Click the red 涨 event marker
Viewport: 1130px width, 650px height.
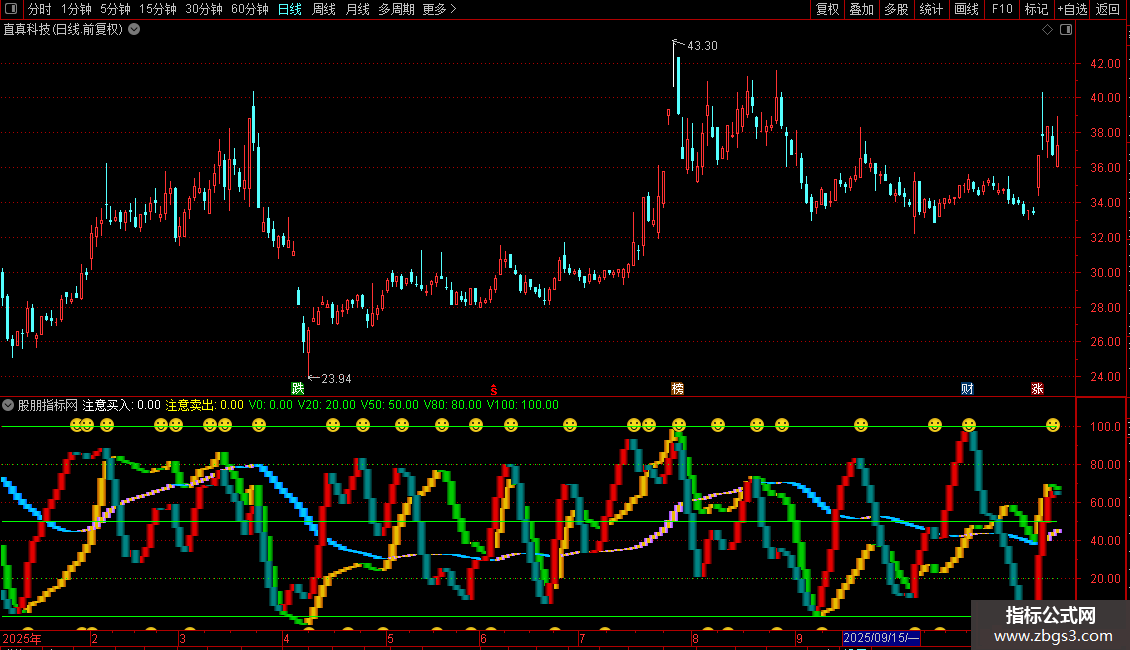pyautogui.click(x=1037, y=388)
